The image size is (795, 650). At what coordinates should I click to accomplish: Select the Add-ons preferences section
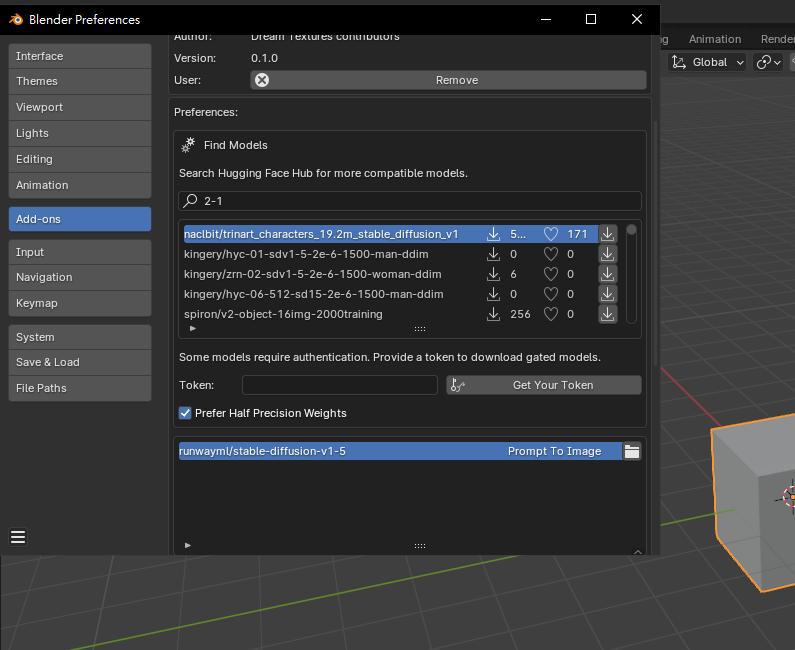(x=80, y=219)
